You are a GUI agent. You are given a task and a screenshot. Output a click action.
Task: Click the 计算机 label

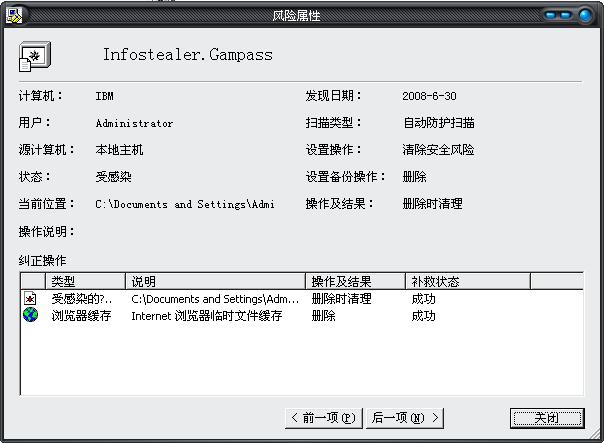coord(40,96)
